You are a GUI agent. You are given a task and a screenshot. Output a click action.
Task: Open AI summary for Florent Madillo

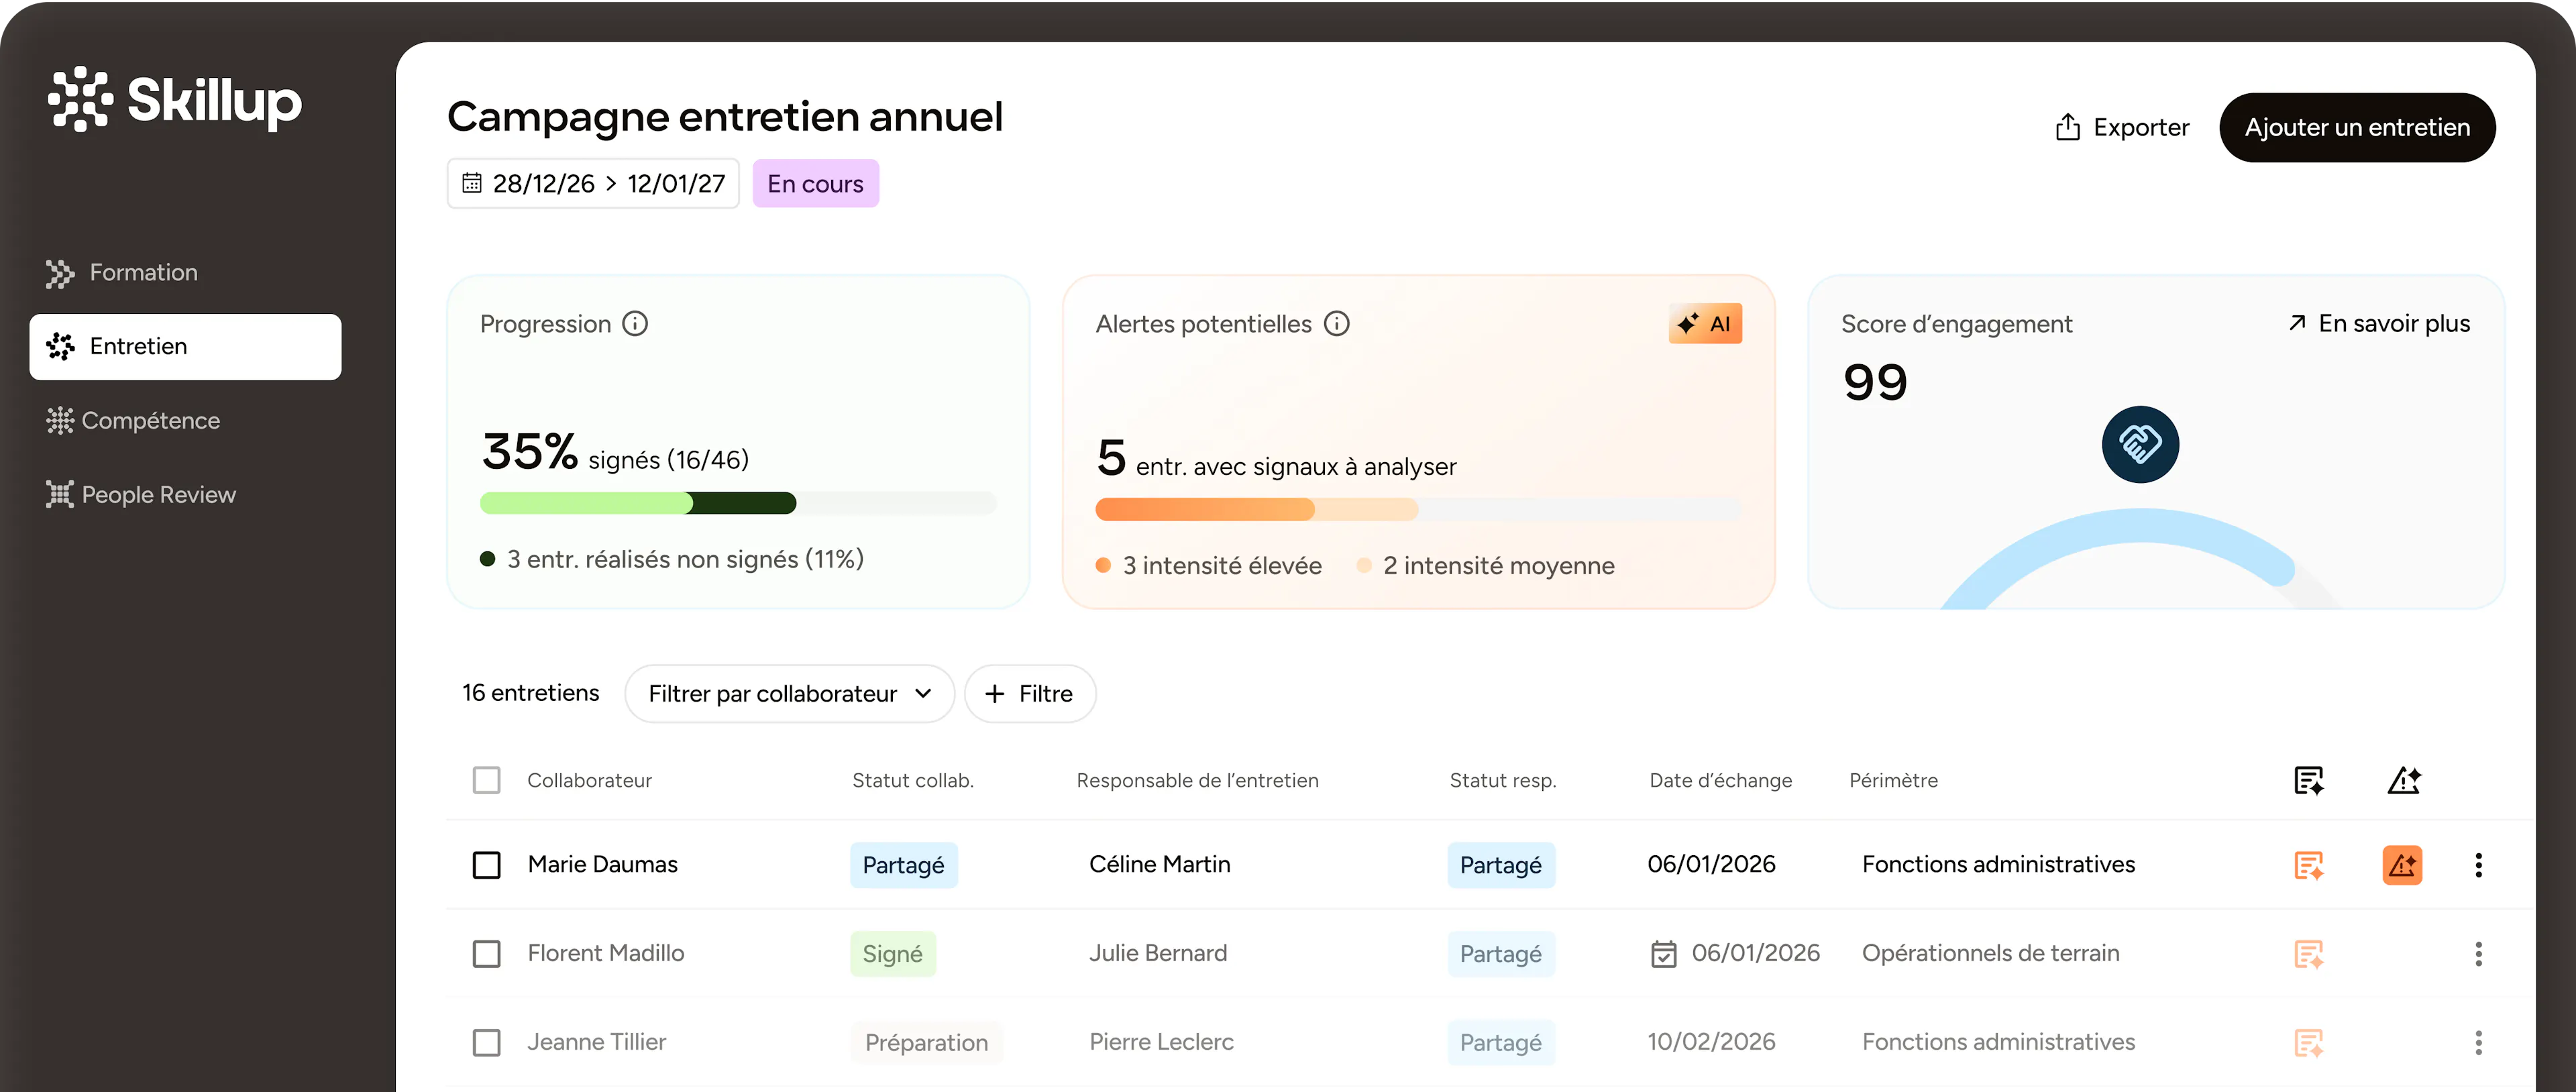click(x=2308, y=954)
